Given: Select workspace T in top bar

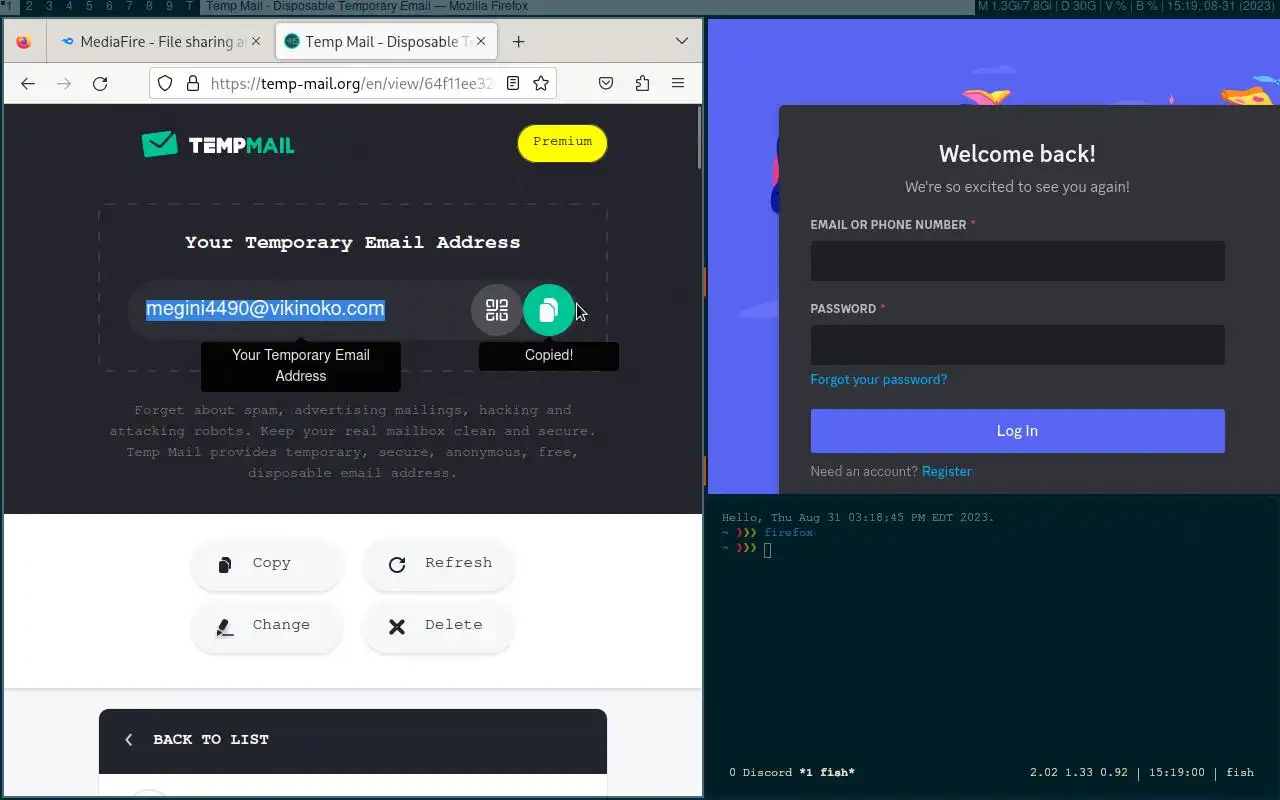Looking at the screenshot, I should (189, 6).
